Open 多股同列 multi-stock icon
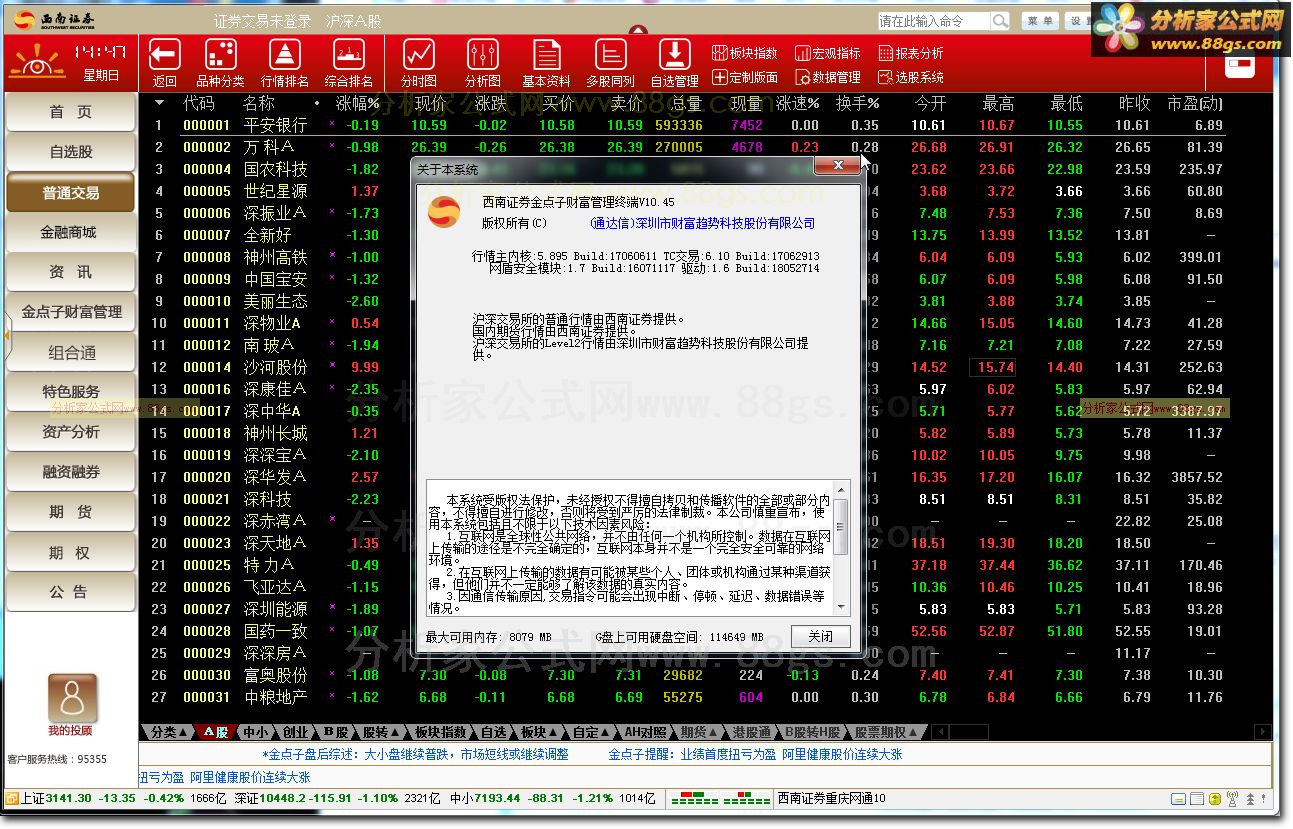The height and width of the screenshot is (829, 1293). pos(610,55)
